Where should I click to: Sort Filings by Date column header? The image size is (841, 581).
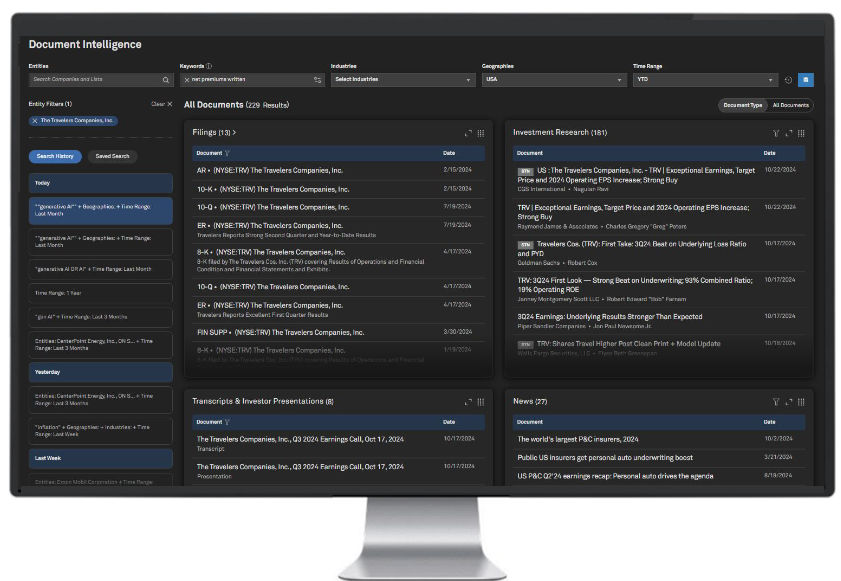click(449, 153)
